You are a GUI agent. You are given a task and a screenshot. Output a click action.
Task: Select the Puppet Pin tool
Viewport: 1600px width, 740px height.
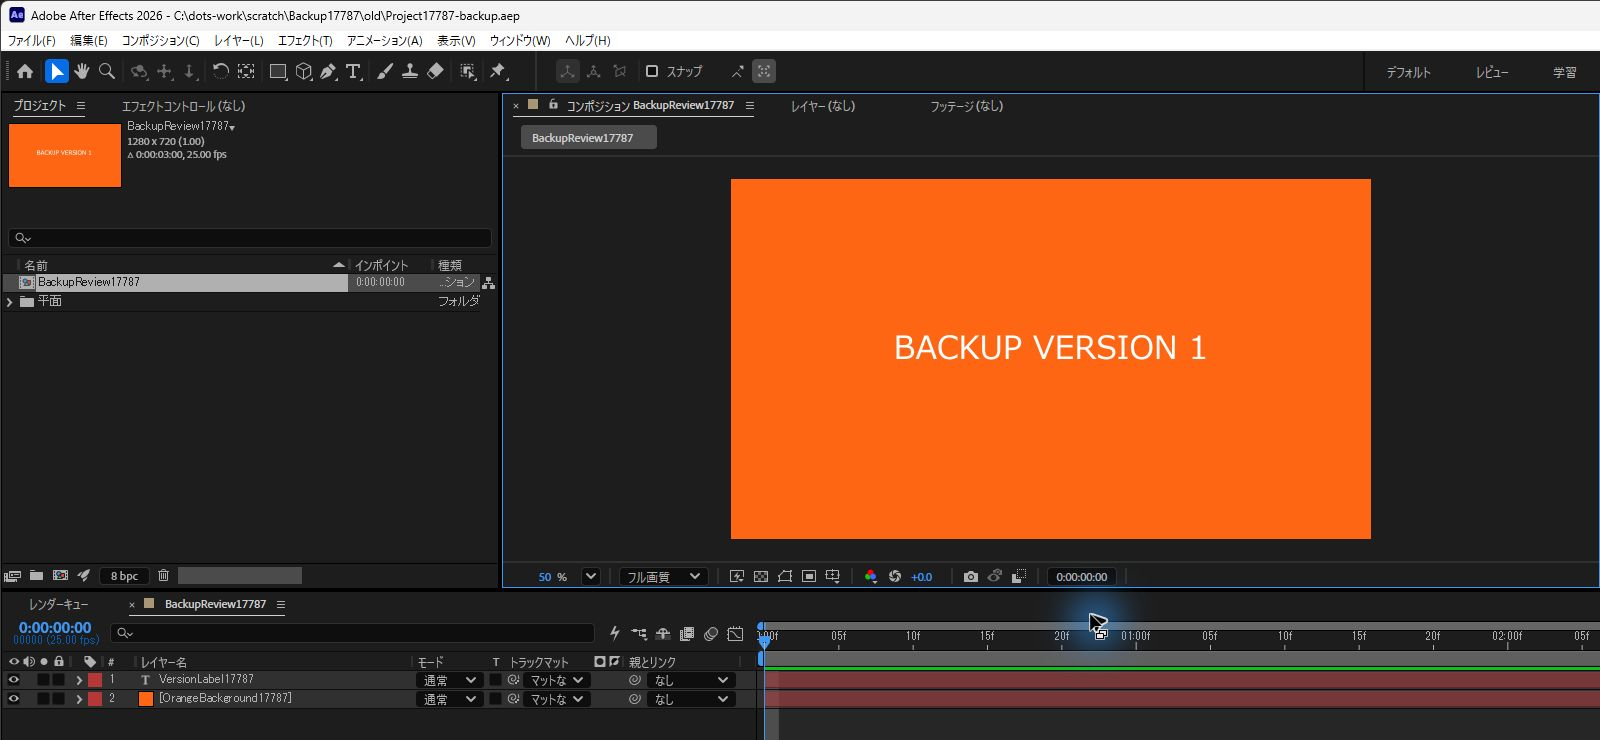[x=497, y=71]
